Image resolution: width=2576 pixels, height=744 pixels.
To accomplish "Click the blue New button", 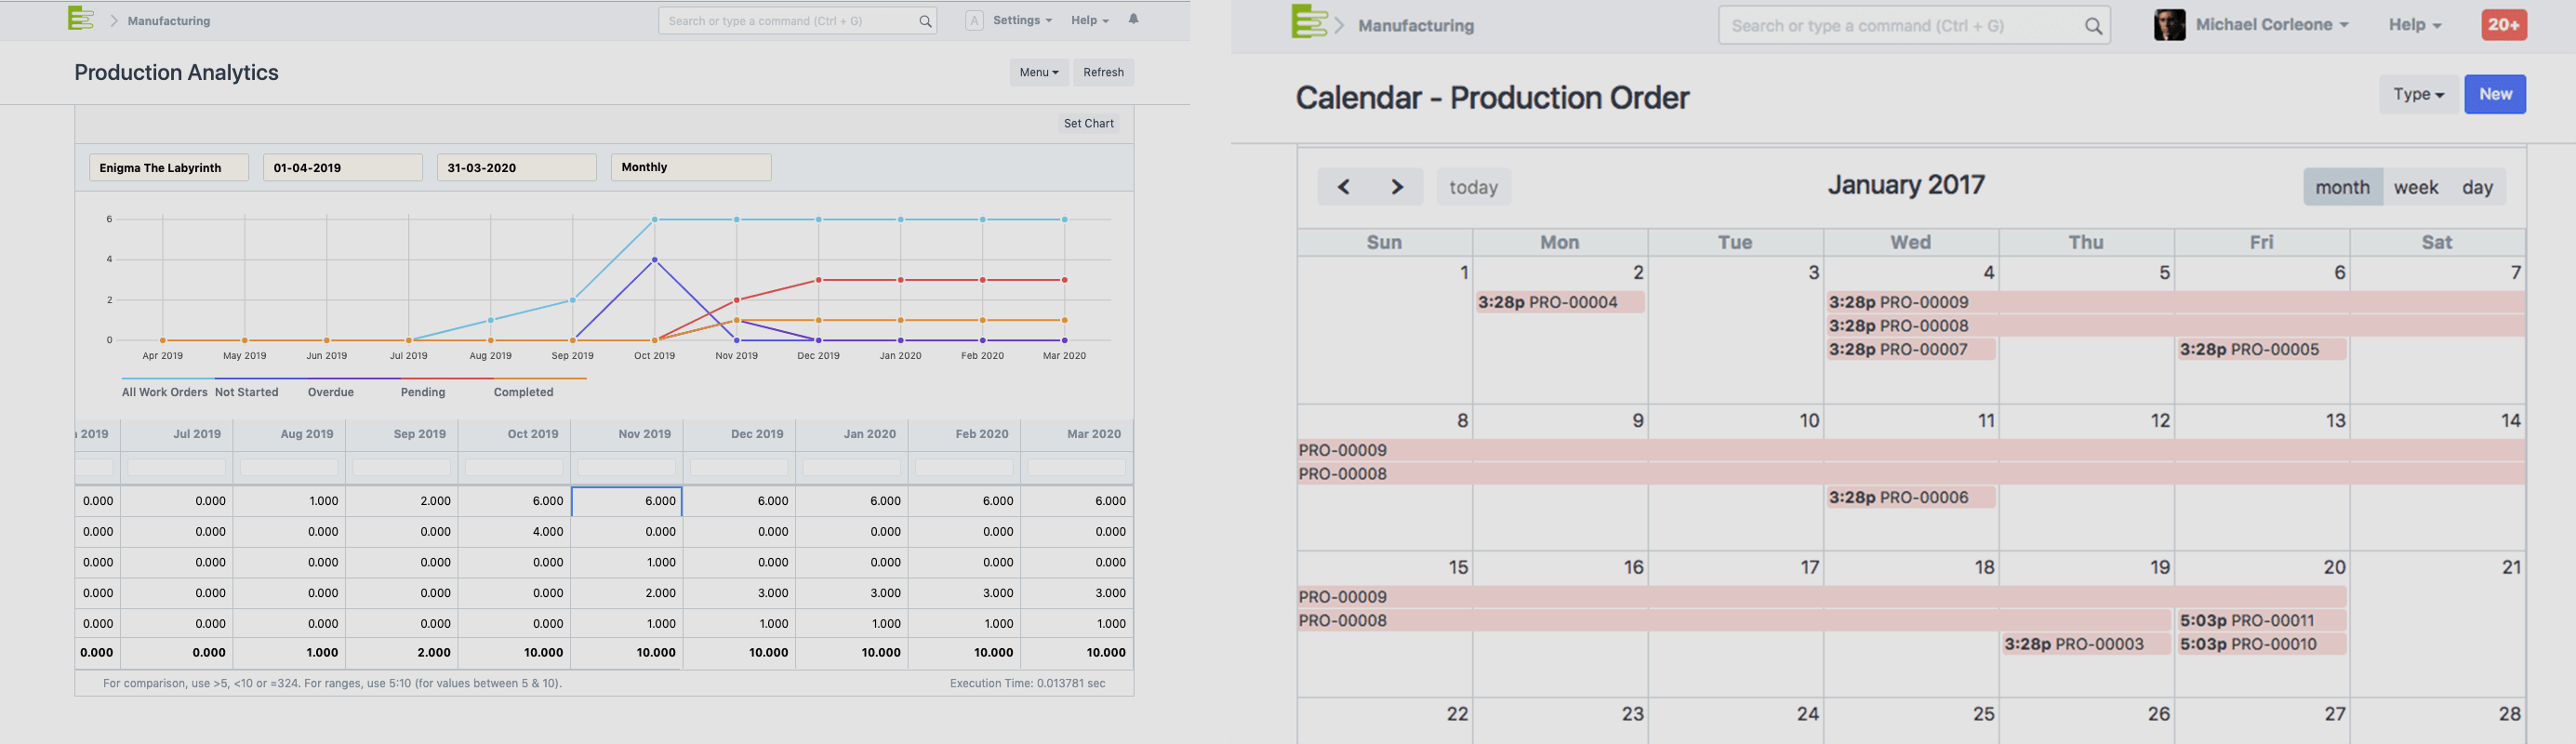I will click(x=2494, y=94).
